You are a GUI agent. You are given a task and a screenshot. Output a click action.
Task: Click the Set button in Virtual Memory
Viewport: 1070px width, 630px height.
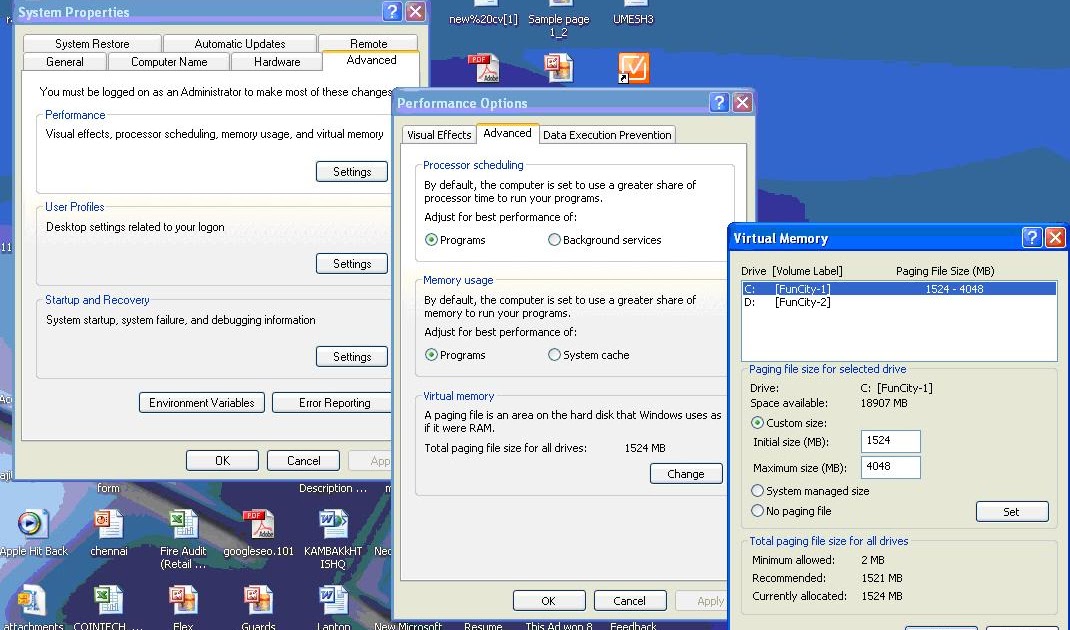pyautogui.click(x=1012, y=511)
